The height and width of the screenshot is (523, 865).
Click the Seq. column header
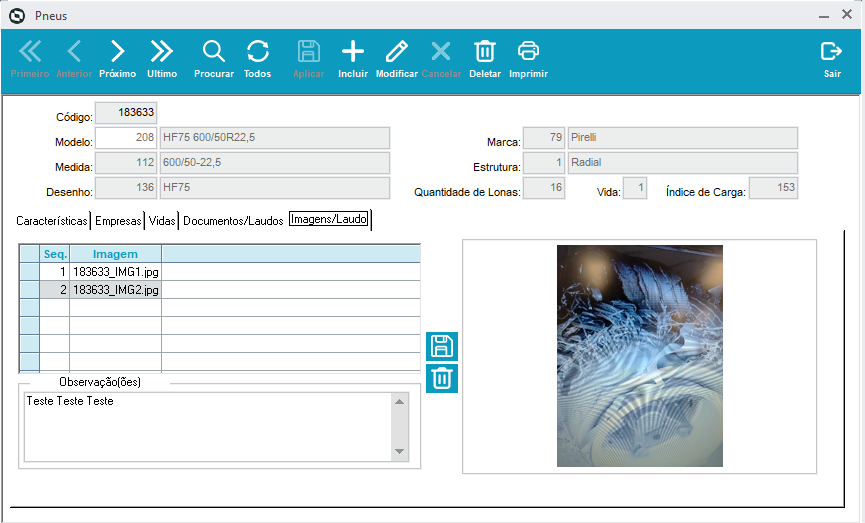pyautogui.click(x=55, y=254)
